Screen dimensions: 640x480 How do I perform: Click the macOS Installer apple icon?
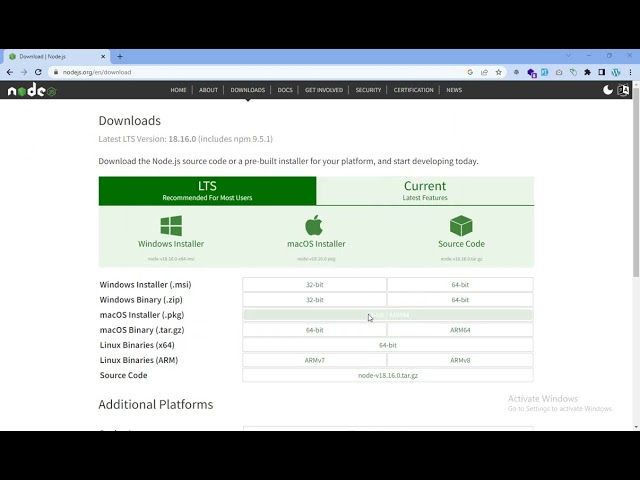coord(314,225)
